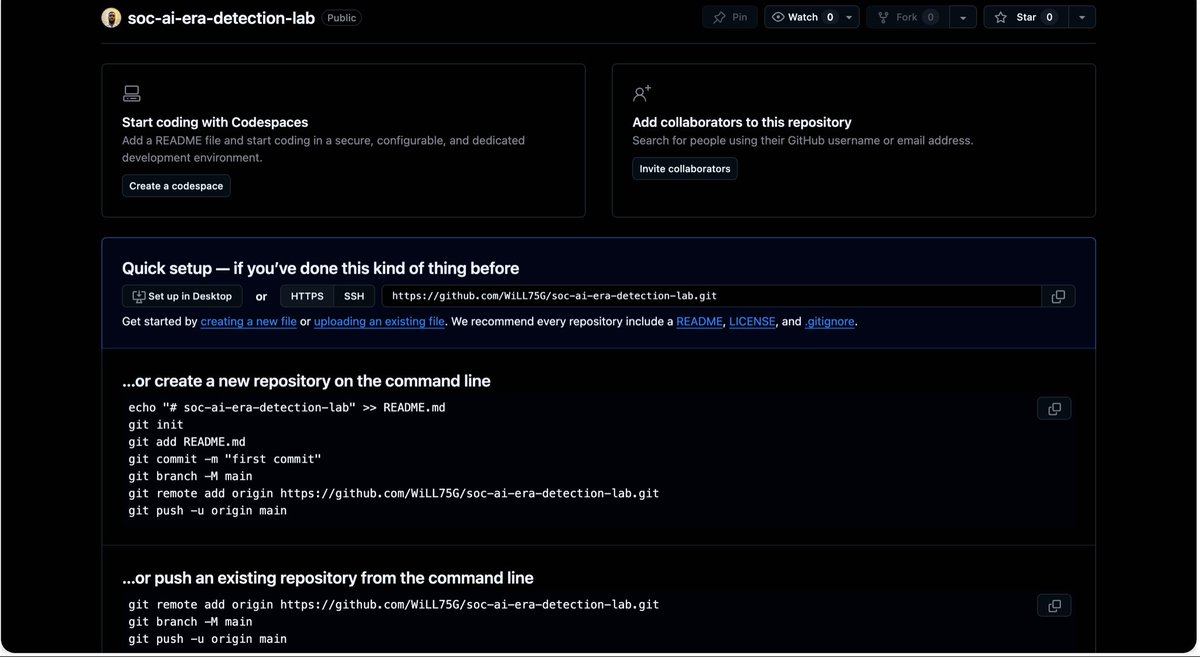This screenshot has height=657, width=1200.
Task: Pin the repository with Pin button
Action: [730, 17]
